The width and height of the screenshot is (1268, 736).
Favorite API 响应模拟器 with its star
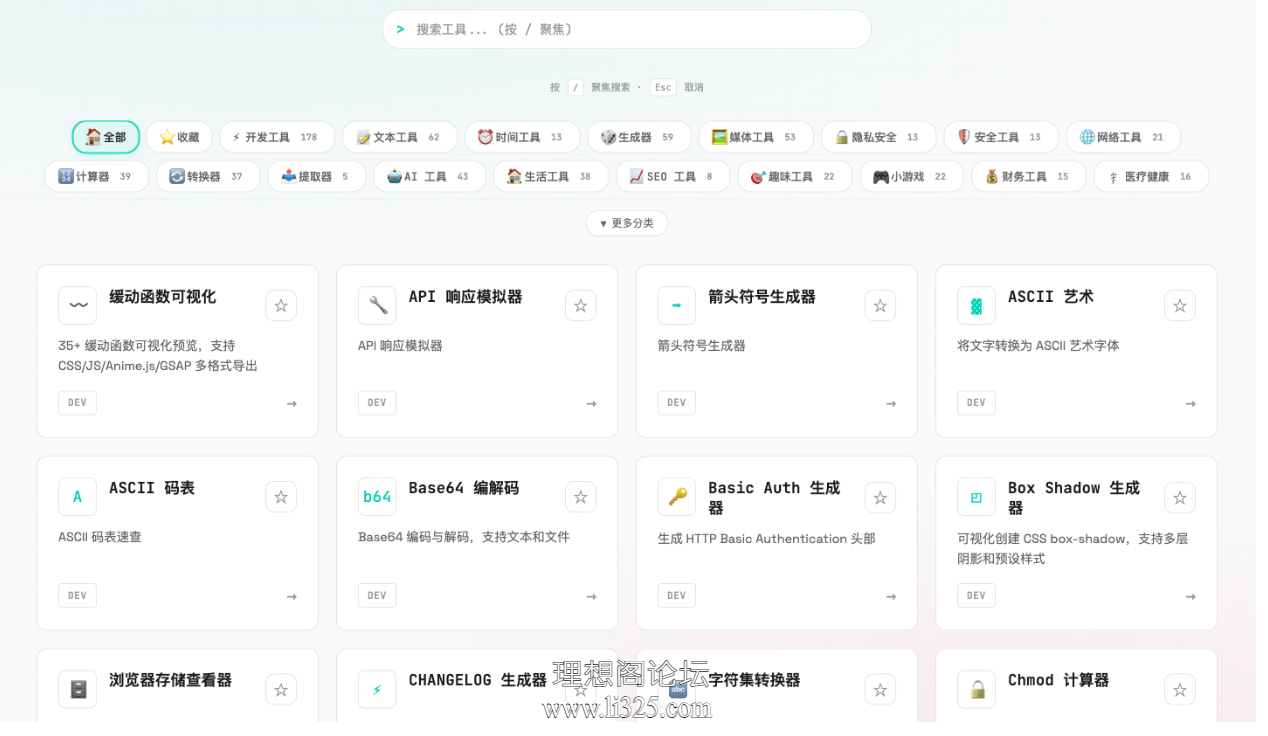click(581, 306)
